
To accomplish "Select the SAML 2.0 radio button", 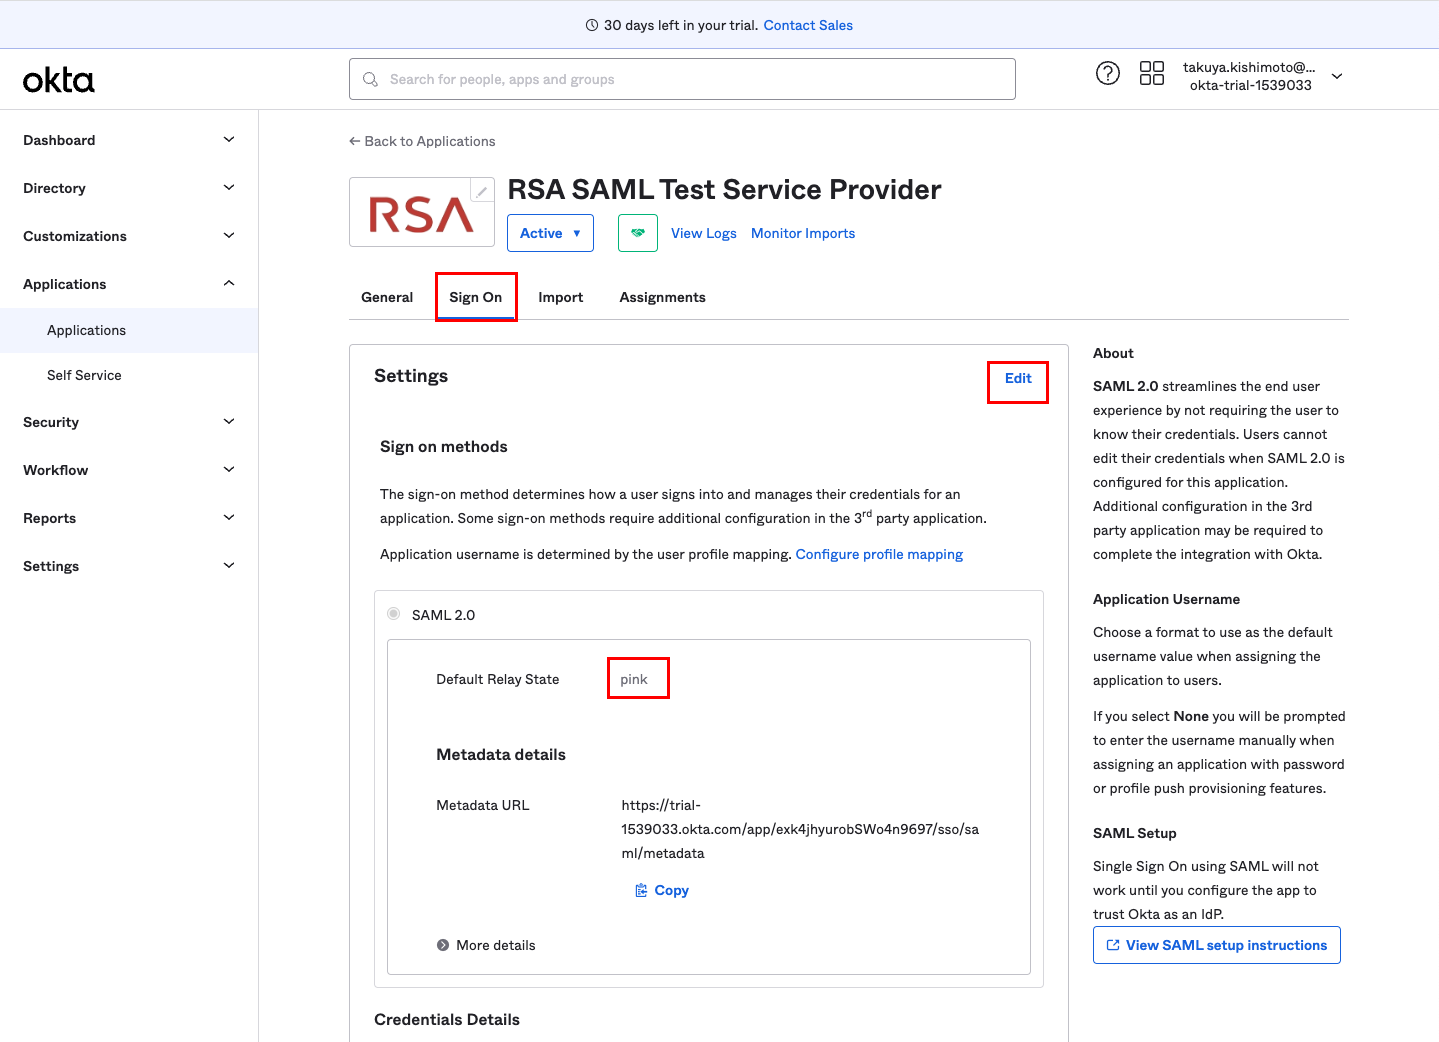I will pyautogui.click(x=394, y=614).
